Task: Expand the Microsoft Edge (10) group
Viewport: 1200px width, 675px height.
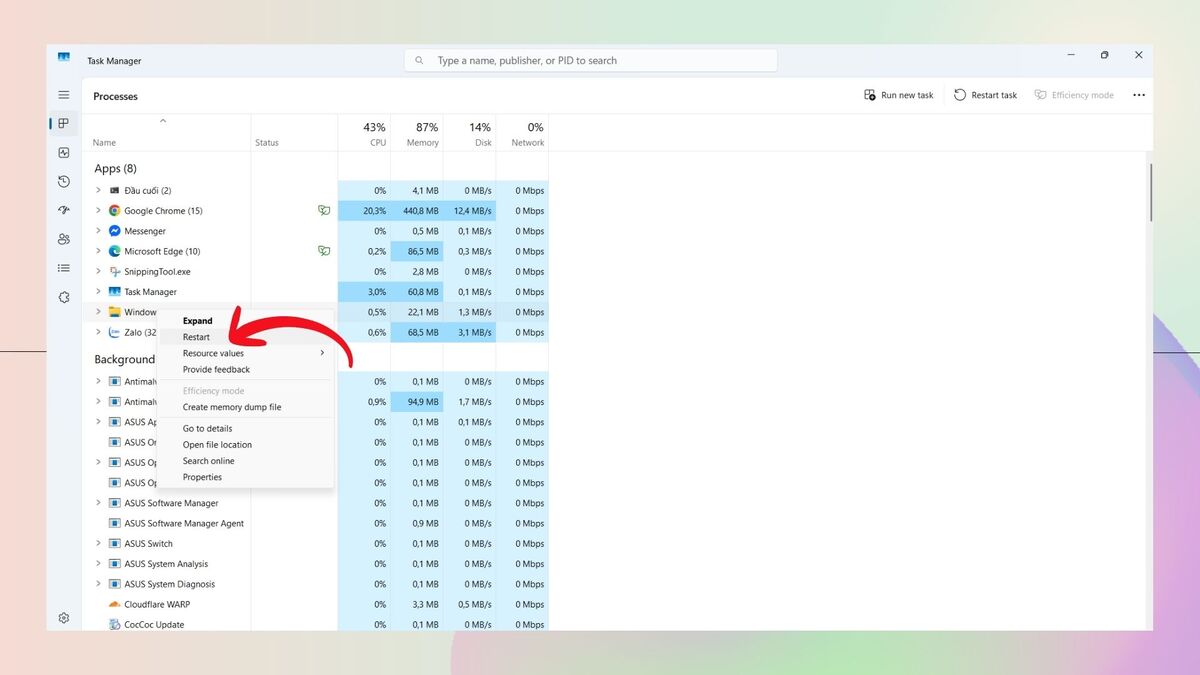Action: tap(98, 251)
